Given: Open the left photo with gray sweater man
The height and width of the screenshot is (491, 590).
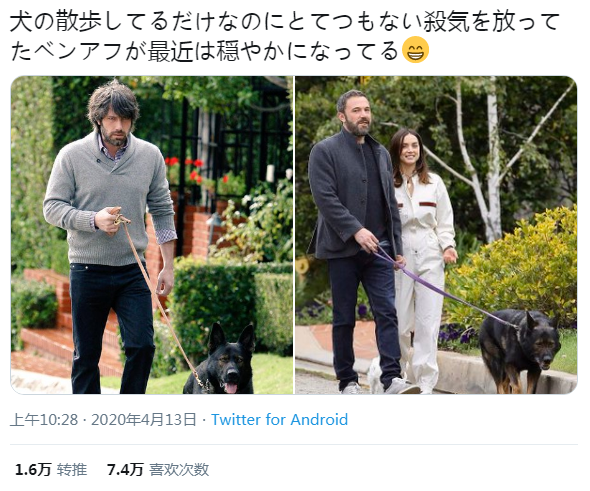Looking at the screenshot, I should 152,235.
